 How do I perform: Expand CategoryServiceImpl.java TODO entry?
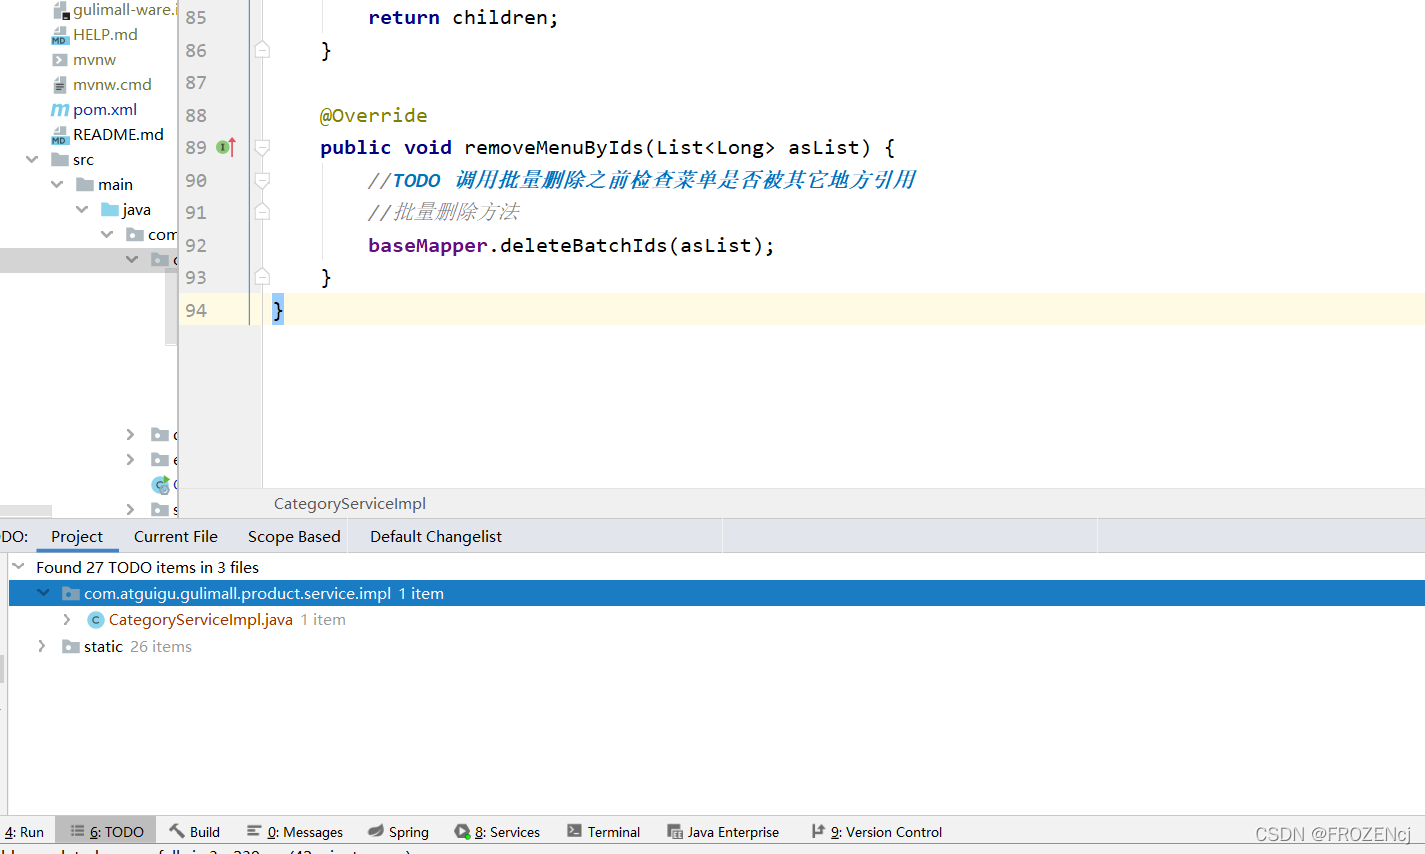tap(67, 620)
